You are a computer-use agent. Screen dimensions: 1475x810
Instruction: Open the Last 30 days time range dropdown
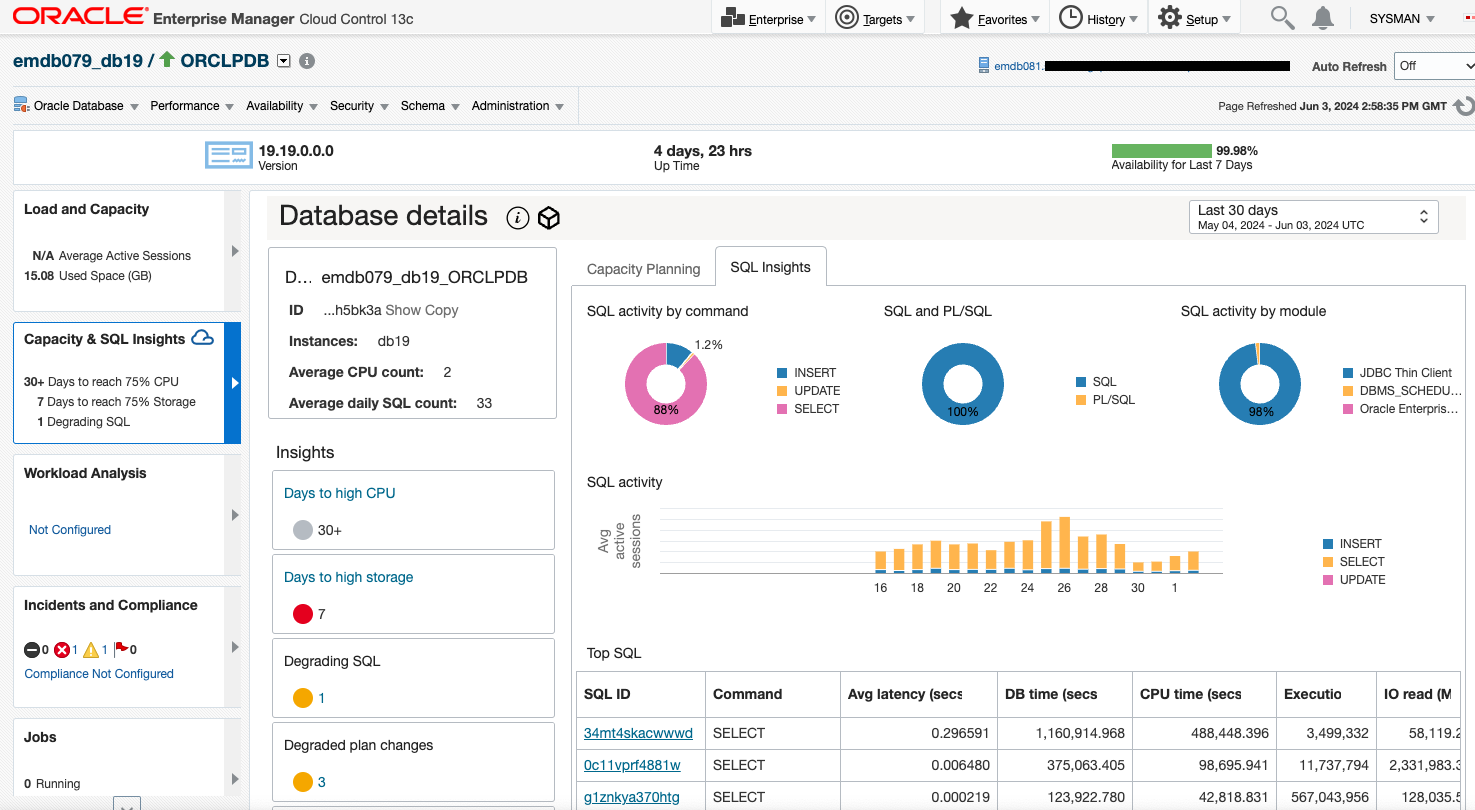1313,217
